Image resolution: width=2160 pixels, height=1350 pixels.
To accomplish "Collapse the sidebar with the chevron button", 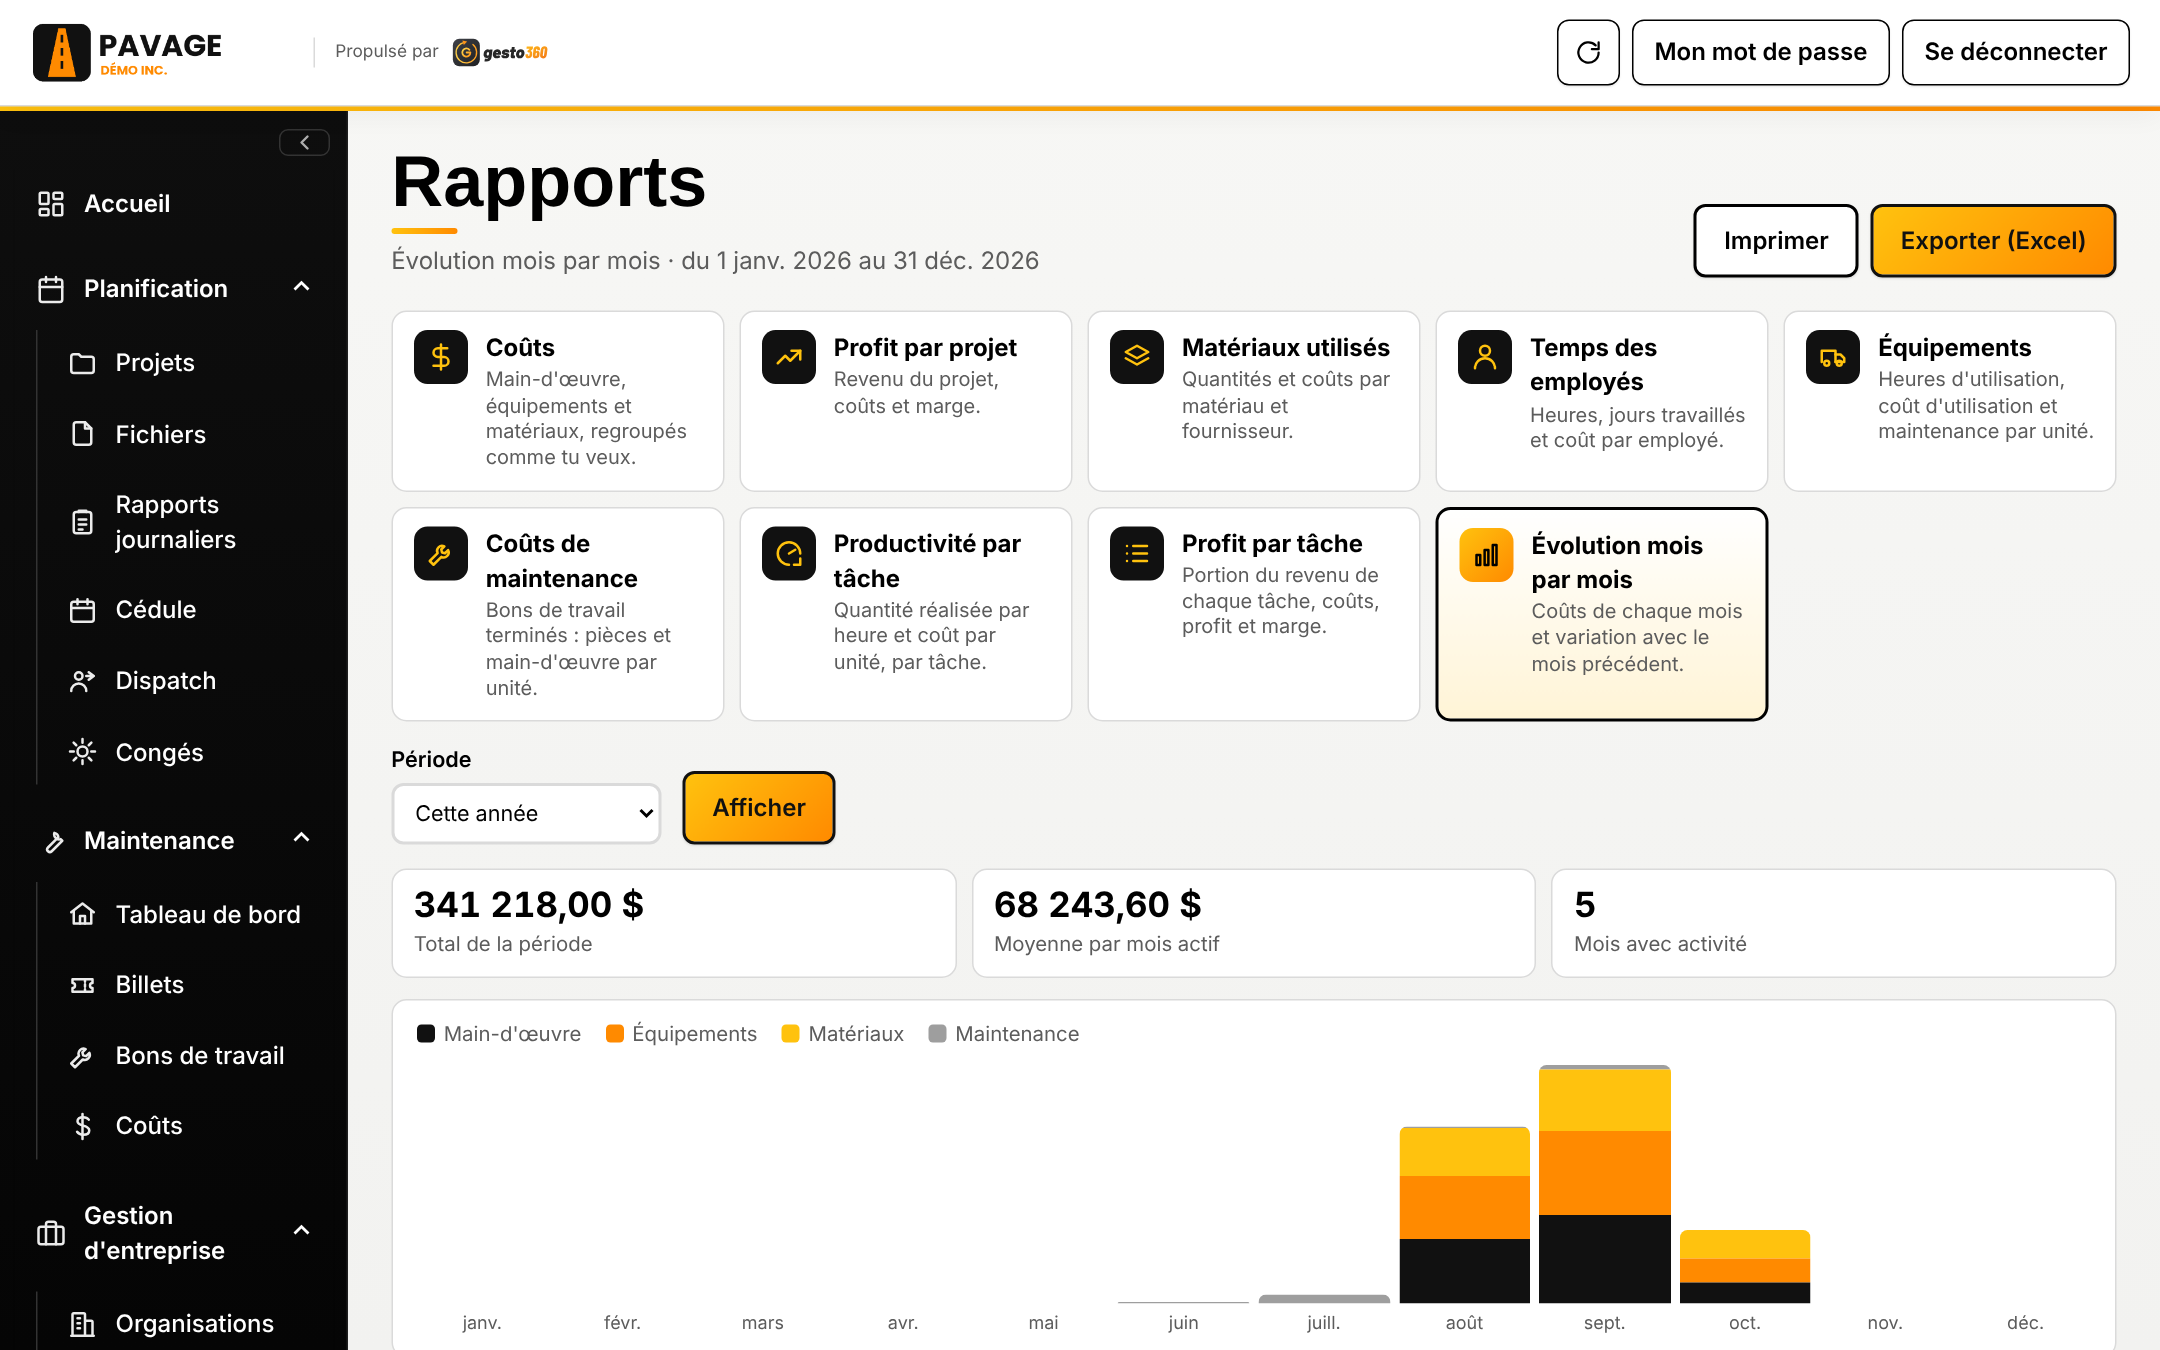I will point(304,143).
